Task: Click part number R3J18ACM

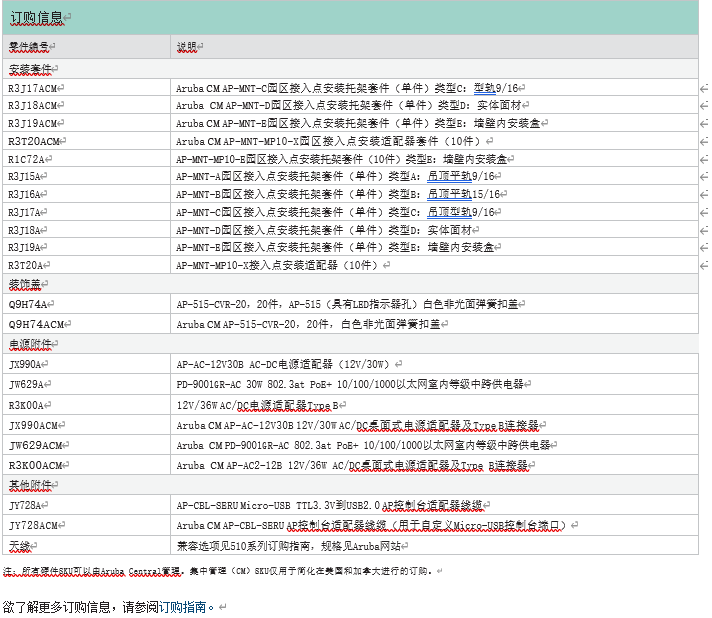Action: pos(33,105)
